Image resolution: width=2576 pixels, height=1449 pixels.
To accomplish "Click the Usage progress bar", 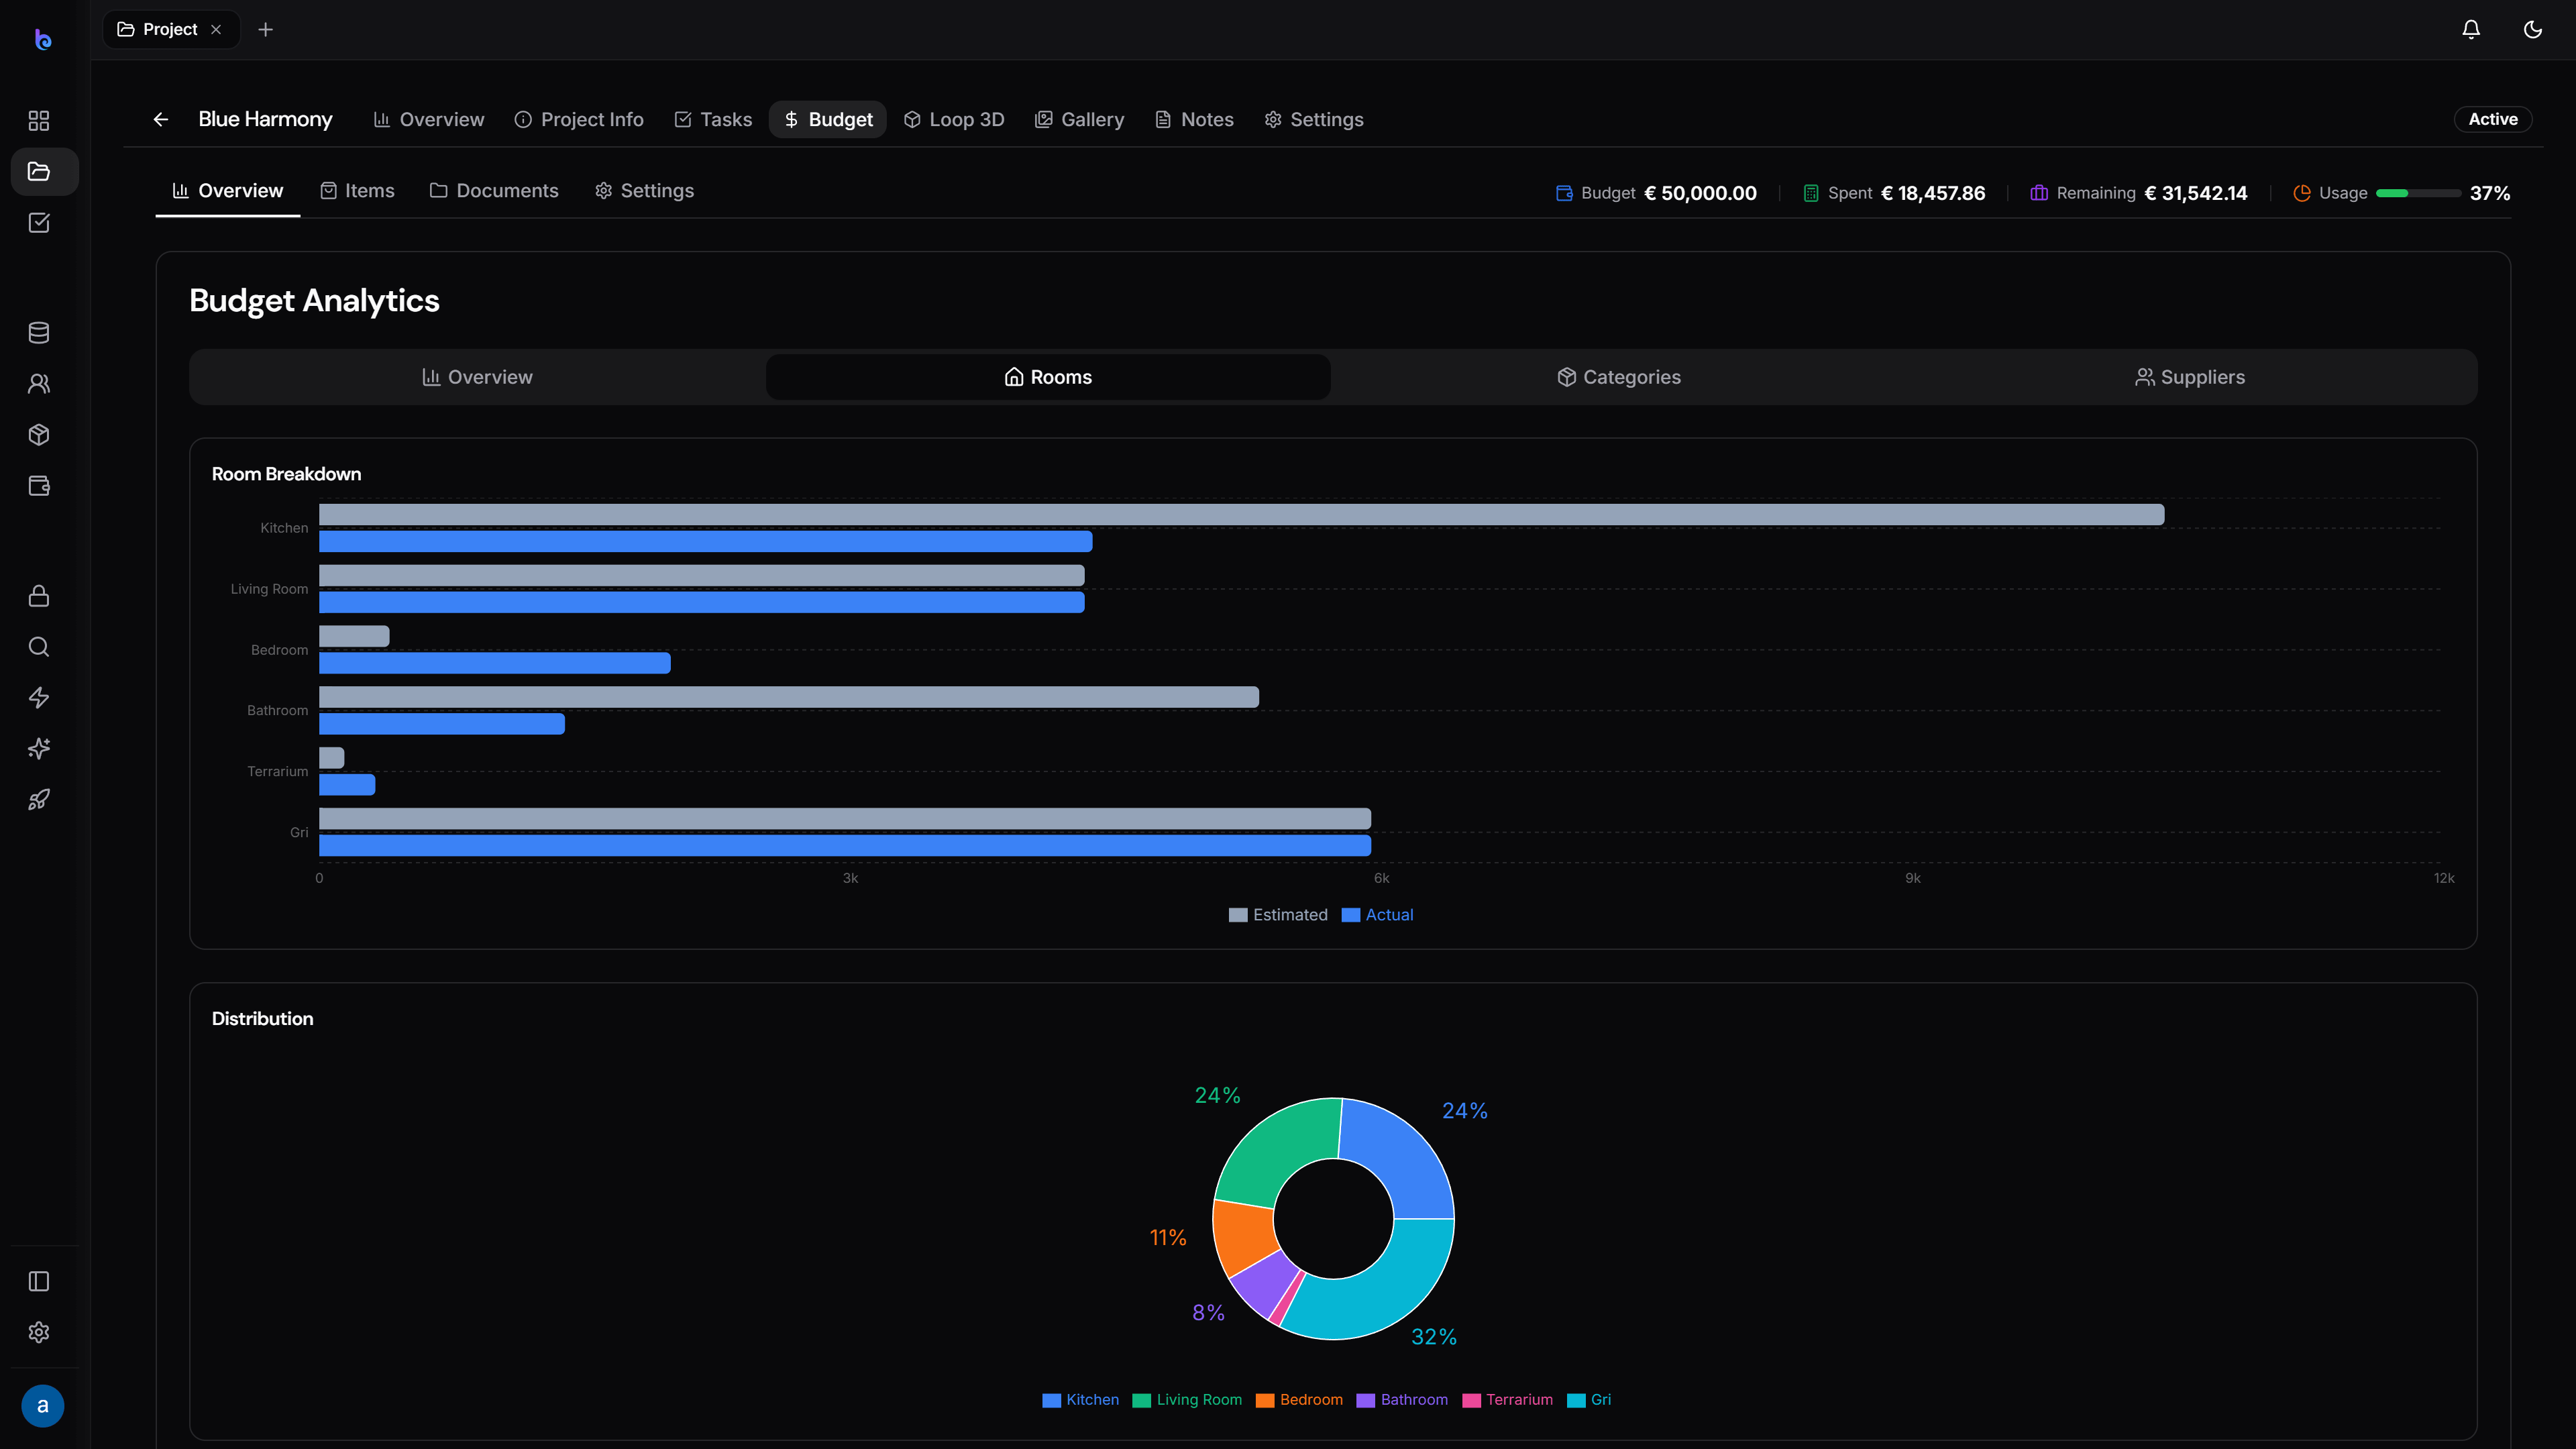I will click(2418, 193).
